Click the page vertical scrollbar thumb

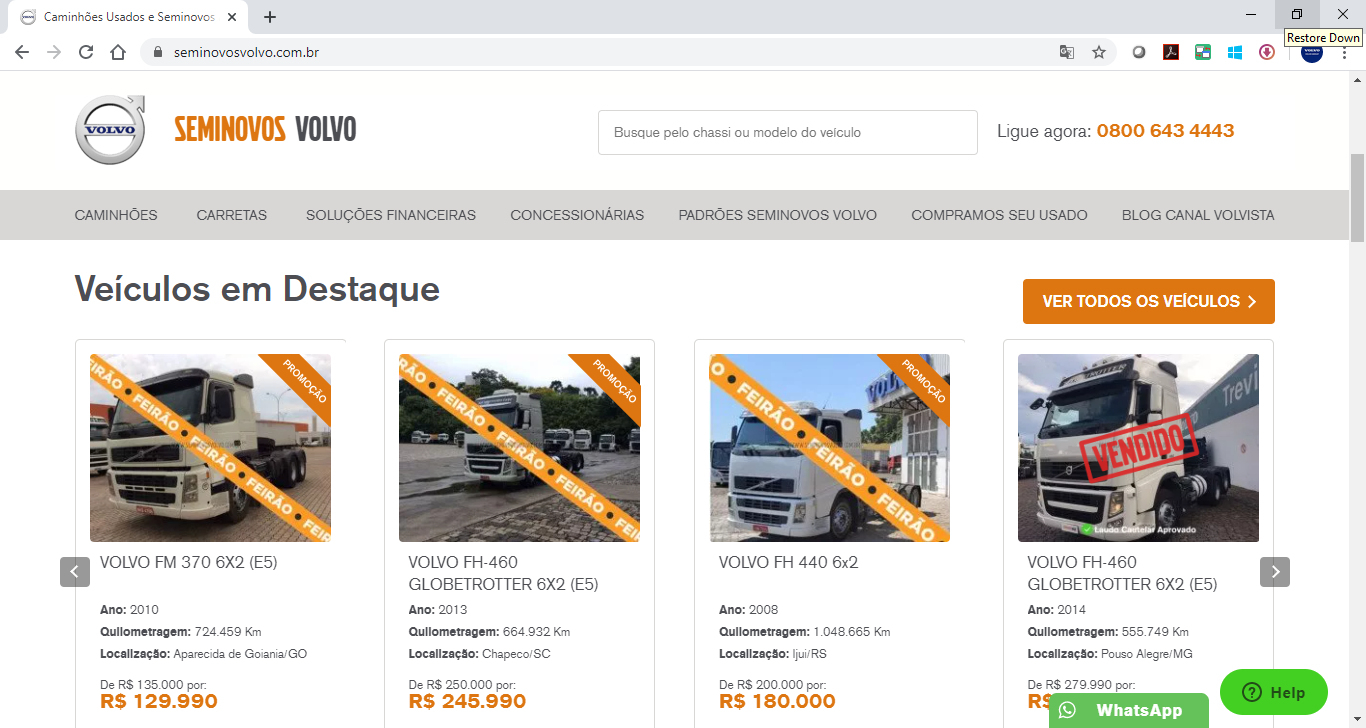pos(1357,197)
